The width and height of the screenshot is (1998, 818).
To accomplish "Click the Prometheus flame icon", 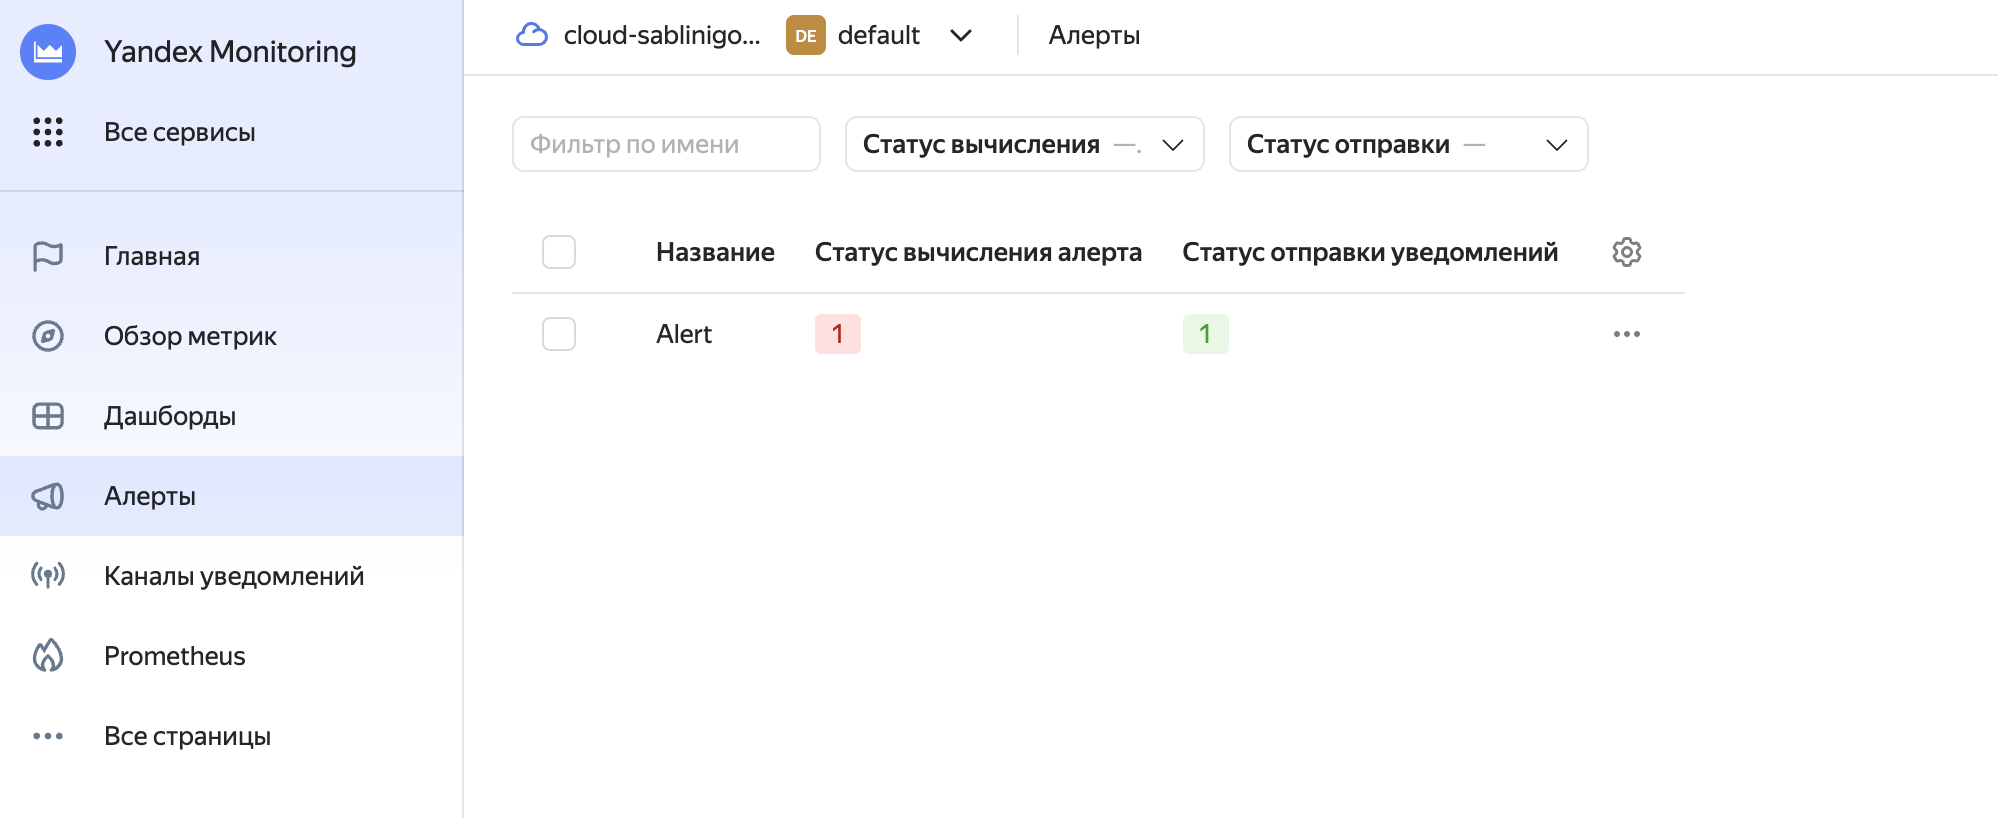I will pyautogui.click(x=48, y=656).
